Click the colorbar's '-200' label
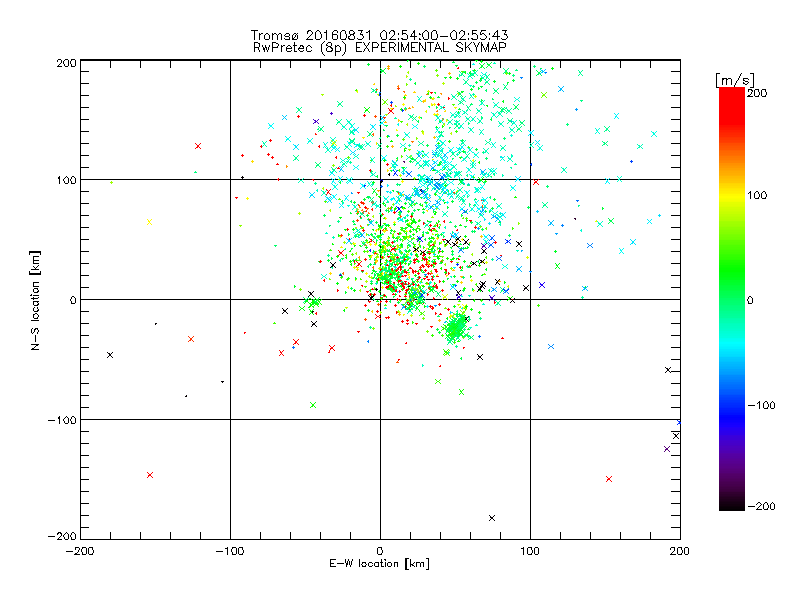The height and width of the screenshot is (600, 800). (x=761, y=507)
